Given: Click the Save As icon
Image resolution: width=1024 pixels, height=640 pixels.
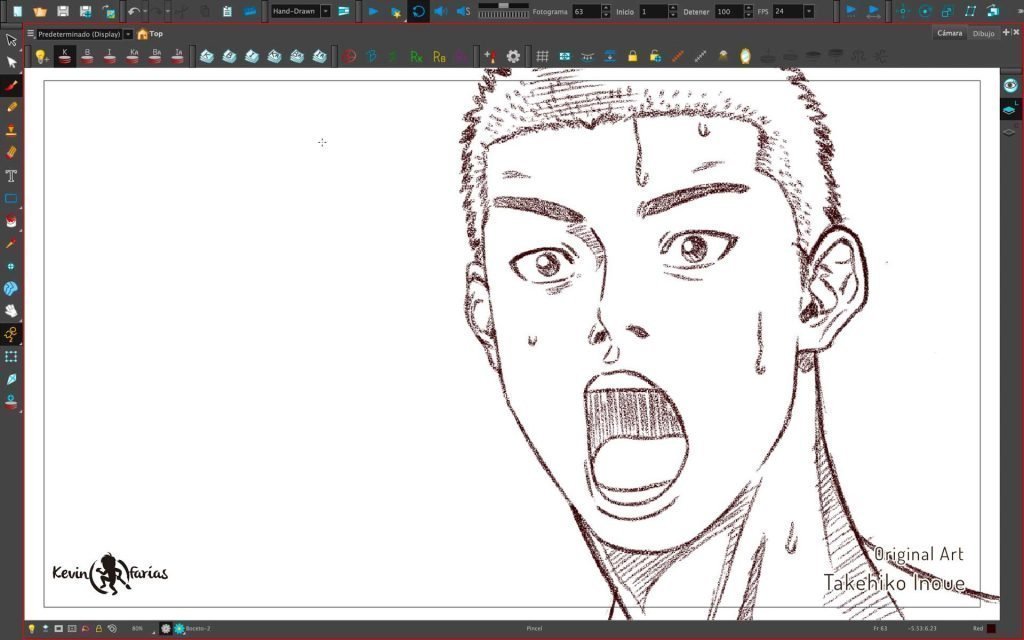Looking at the screenshot, I should click(x=85, y=11).
